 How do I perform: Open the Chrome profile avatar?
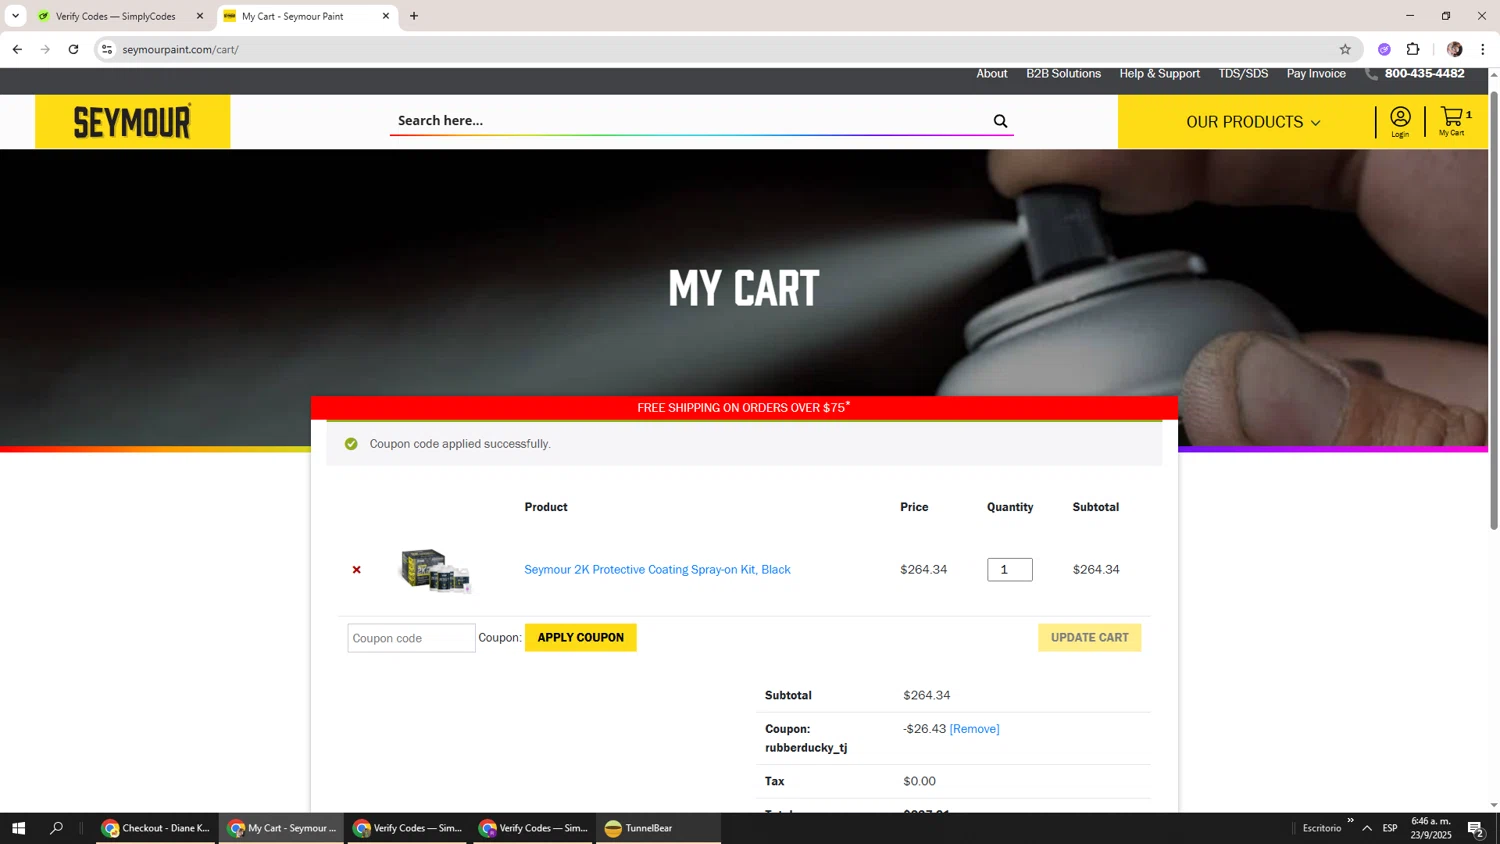pyautogui.click(x=1454, y=49)
